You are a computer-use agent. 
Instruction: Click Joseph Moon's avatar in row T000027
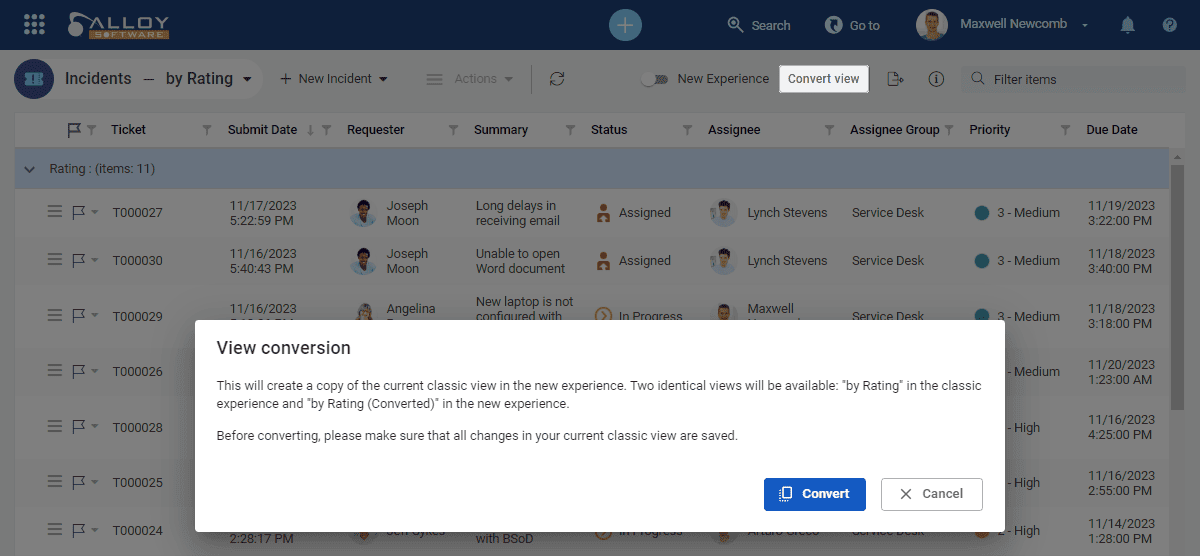pyautogui.click(x=364, y=212)
